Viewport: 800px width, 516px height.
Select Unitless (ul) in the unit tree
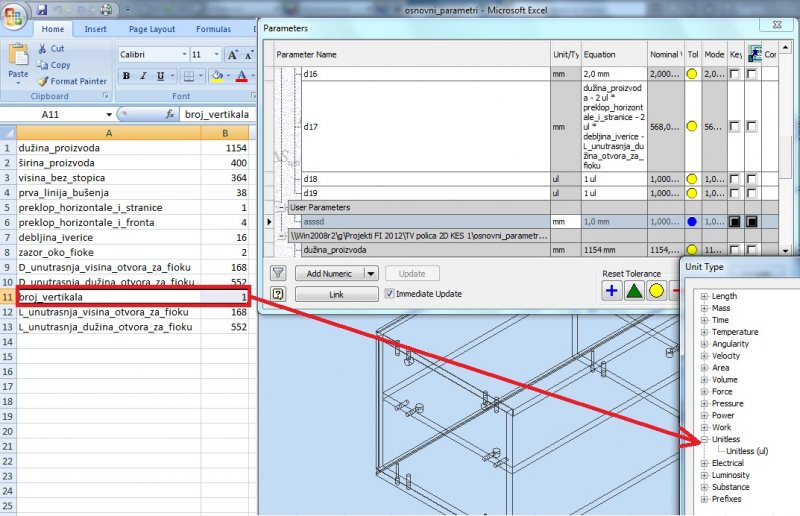point(747,451)
